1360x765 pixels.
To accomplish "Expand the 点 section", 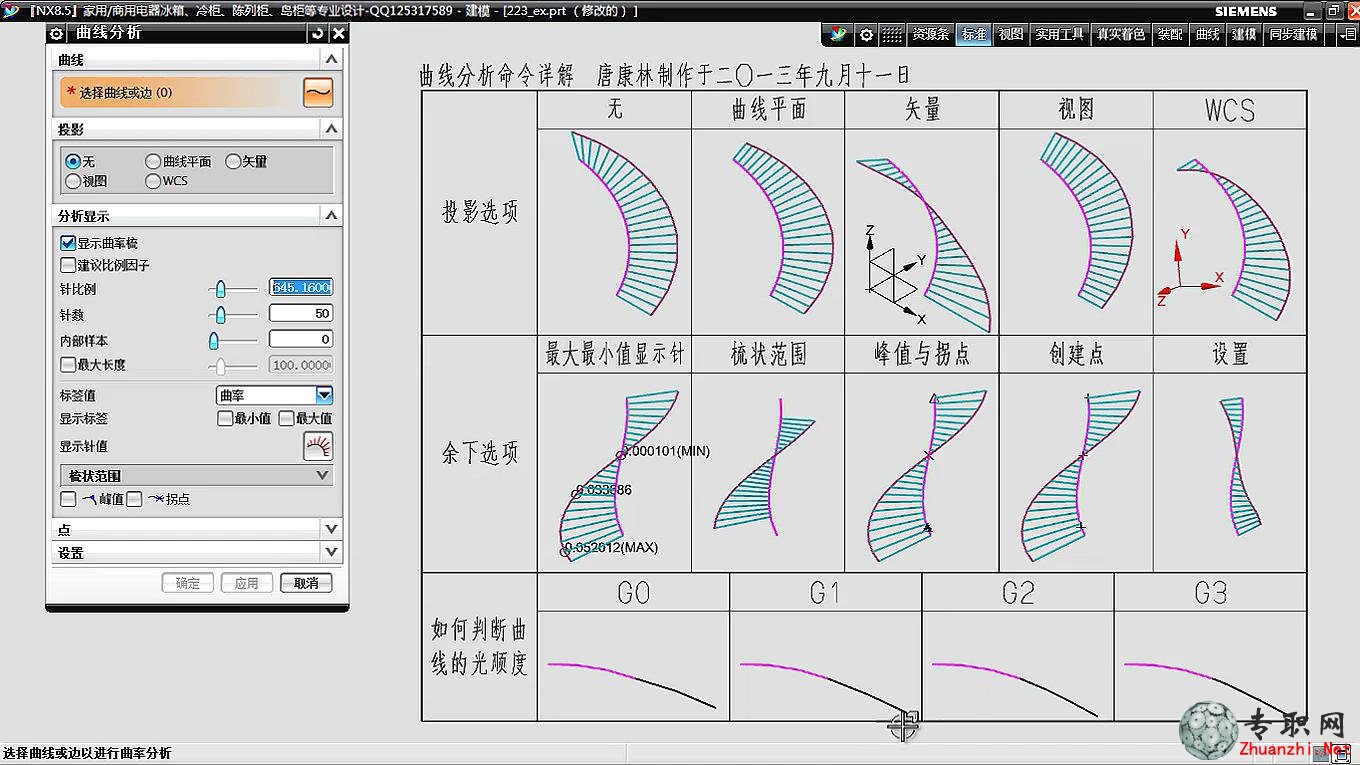I will pyautogui.click(x=332, y=529).
